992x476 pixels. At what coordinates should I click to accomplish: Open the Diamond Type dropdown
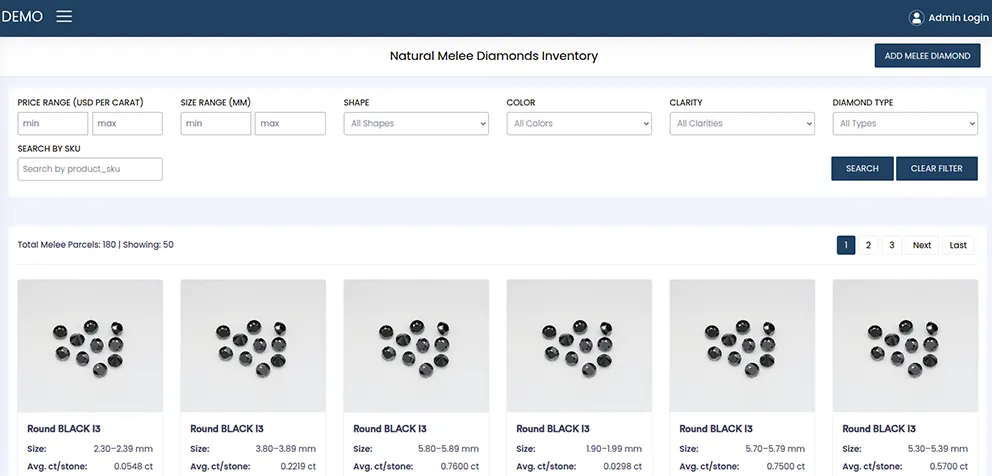pyautogui.click(x=904, y=124)
